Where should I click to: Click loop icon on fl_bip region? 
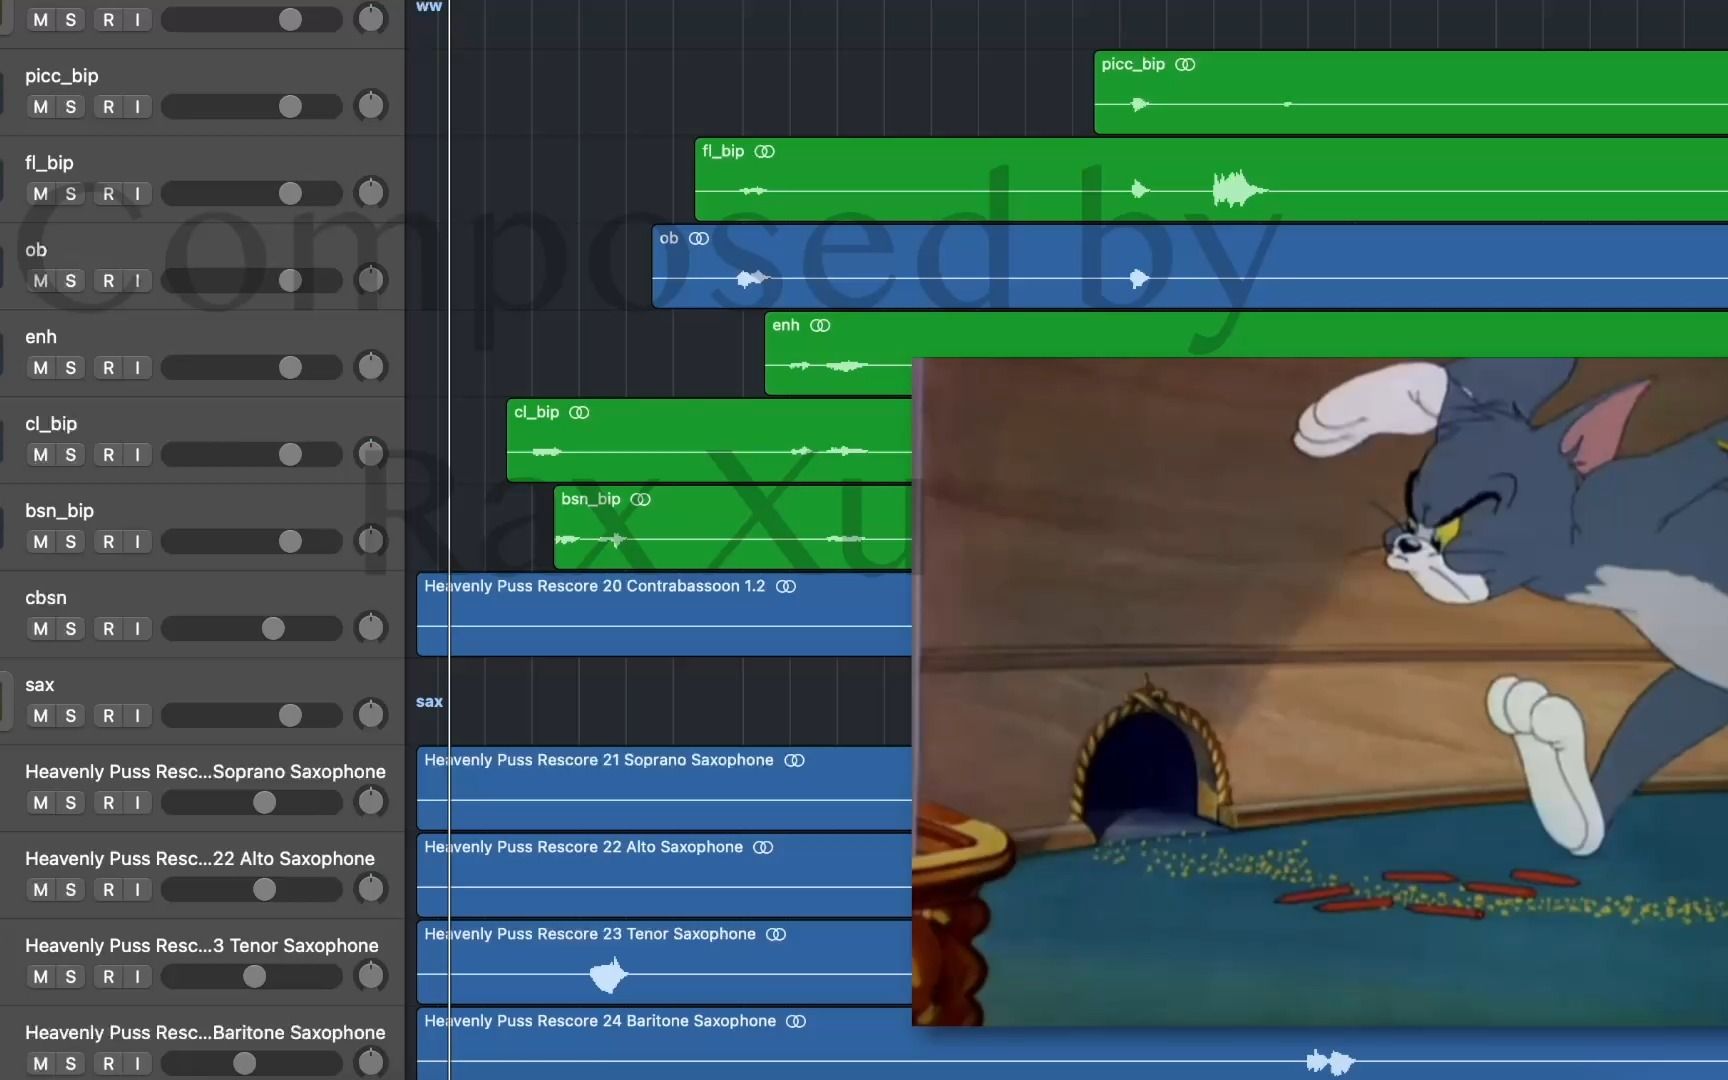click(765, 151)
